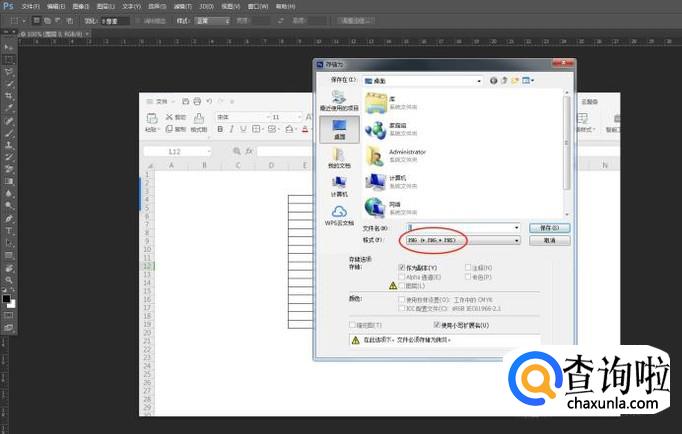
Task: Open the 保存在 location dropdown
Action: (423, 81)
